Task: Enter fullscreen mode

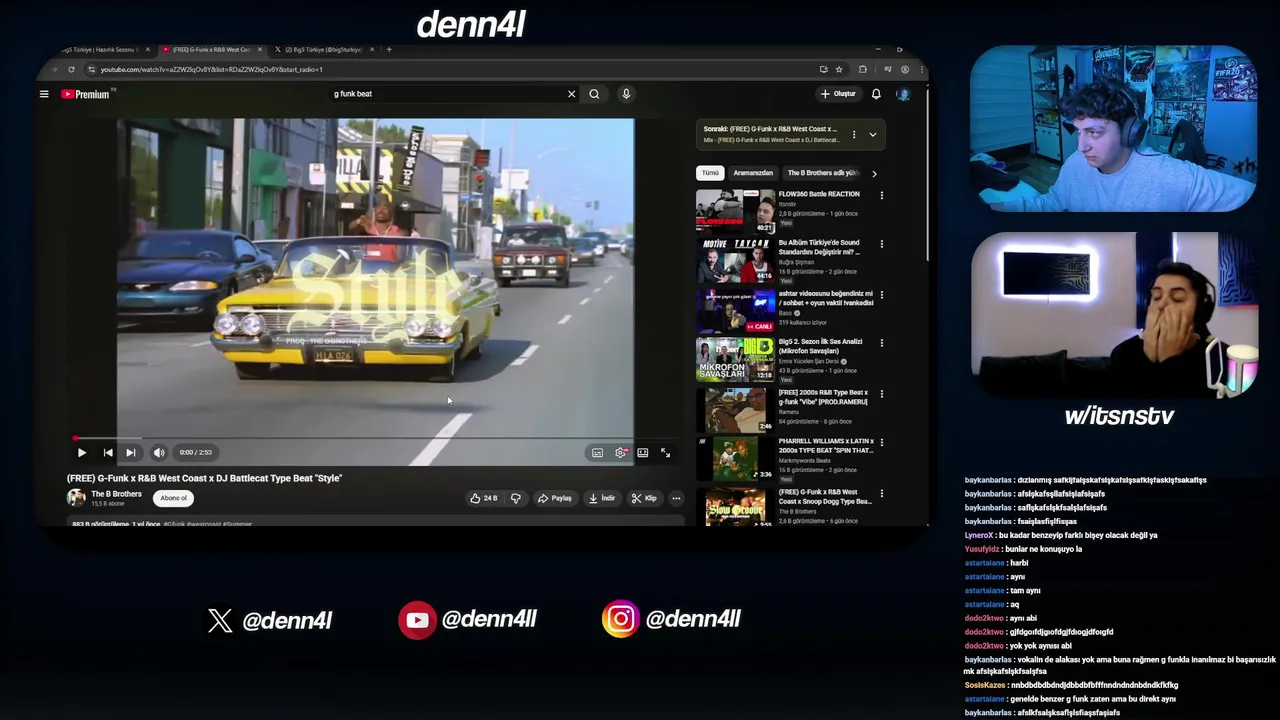Action: click(666, 453)
